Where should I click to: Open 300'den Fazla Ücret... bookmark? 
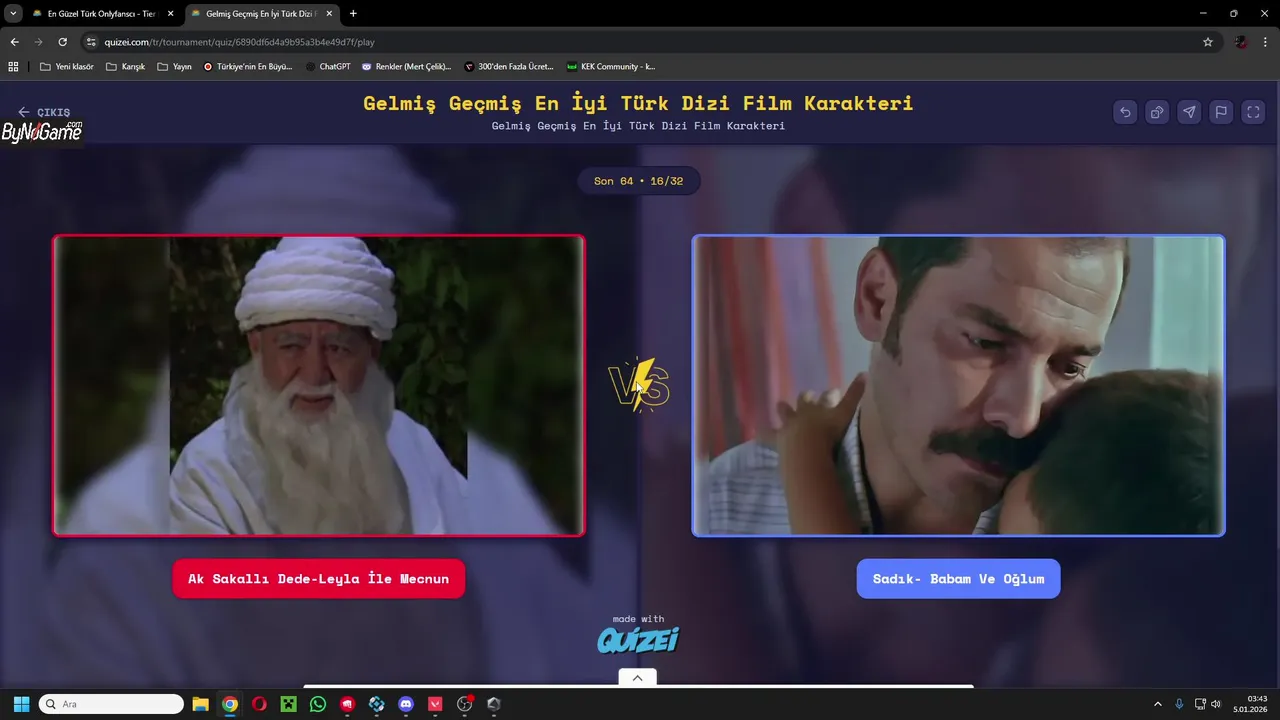click(509, 67)
